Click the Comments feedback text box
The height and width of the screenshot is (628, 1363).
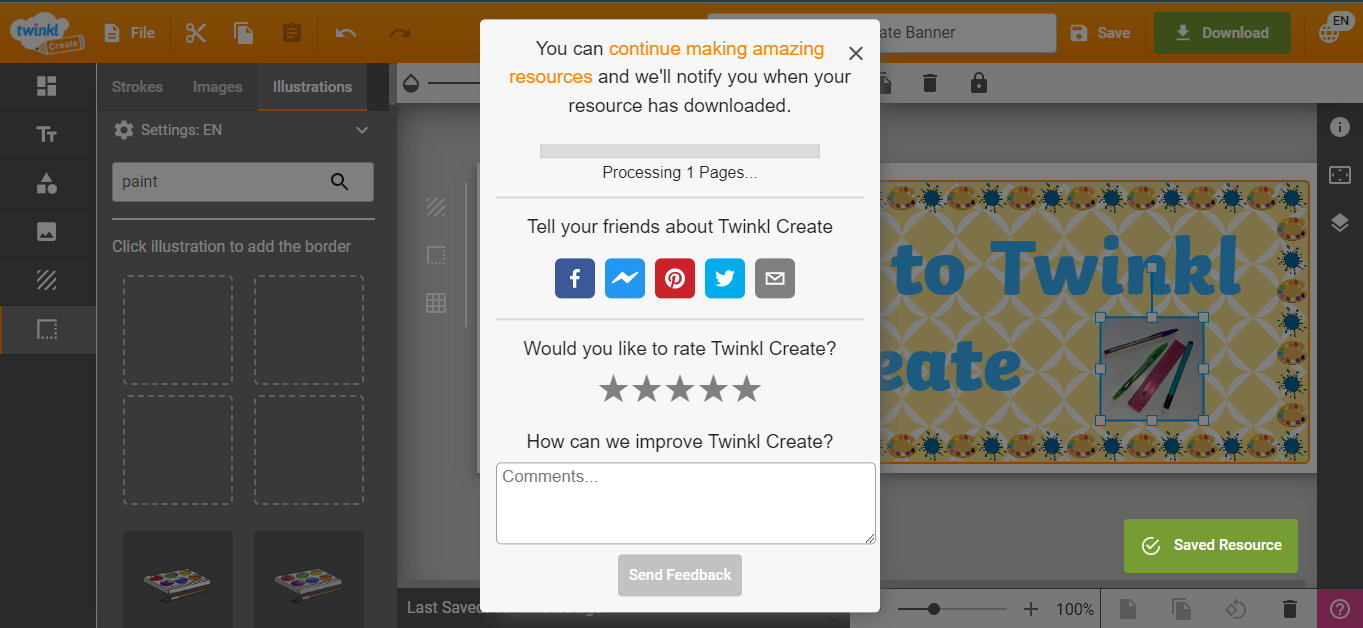coord(685,503)
